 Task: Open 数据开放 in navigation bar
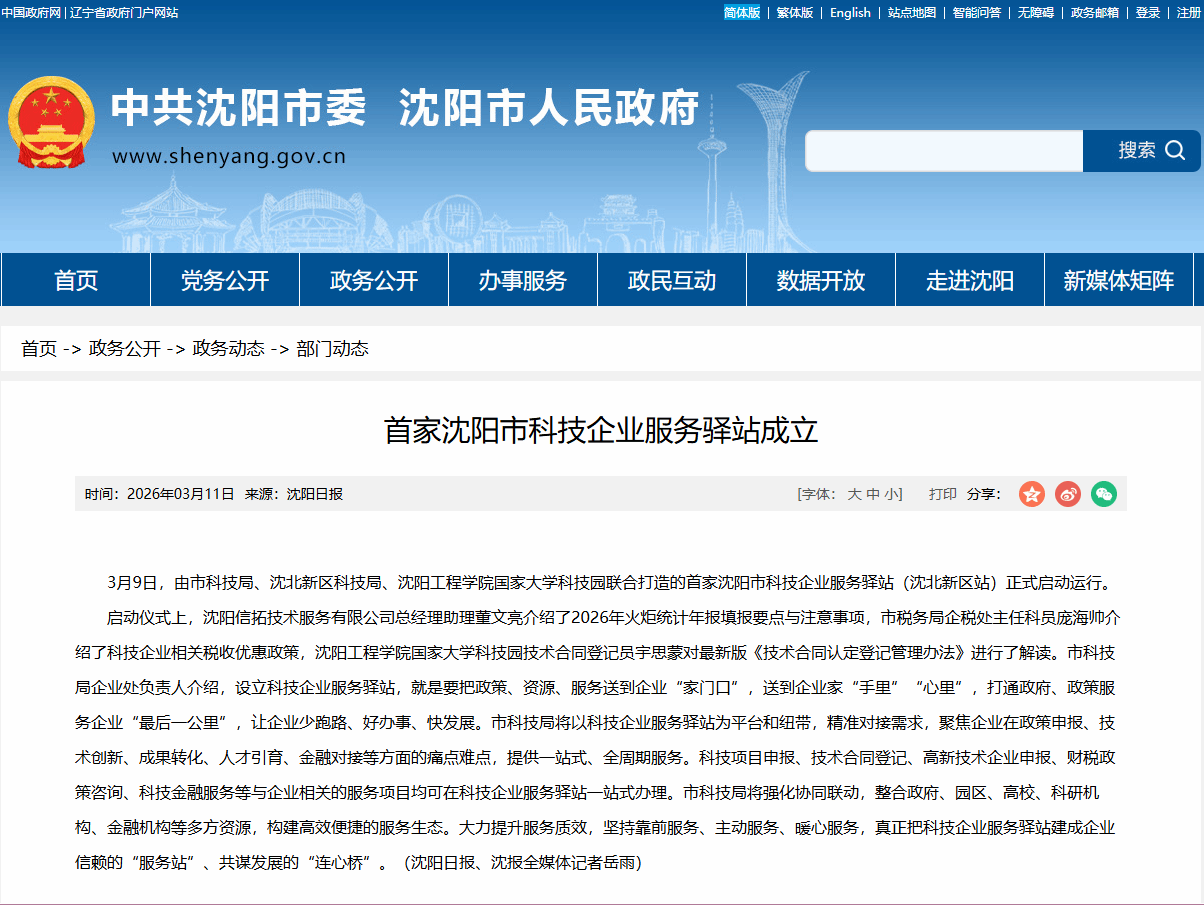coord(820,280)
